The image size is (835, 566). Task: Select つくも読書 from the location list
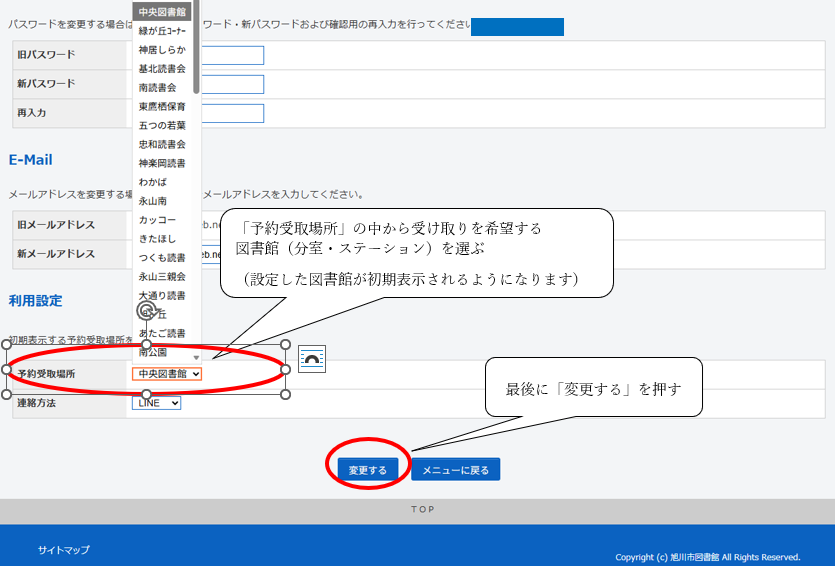163,258
